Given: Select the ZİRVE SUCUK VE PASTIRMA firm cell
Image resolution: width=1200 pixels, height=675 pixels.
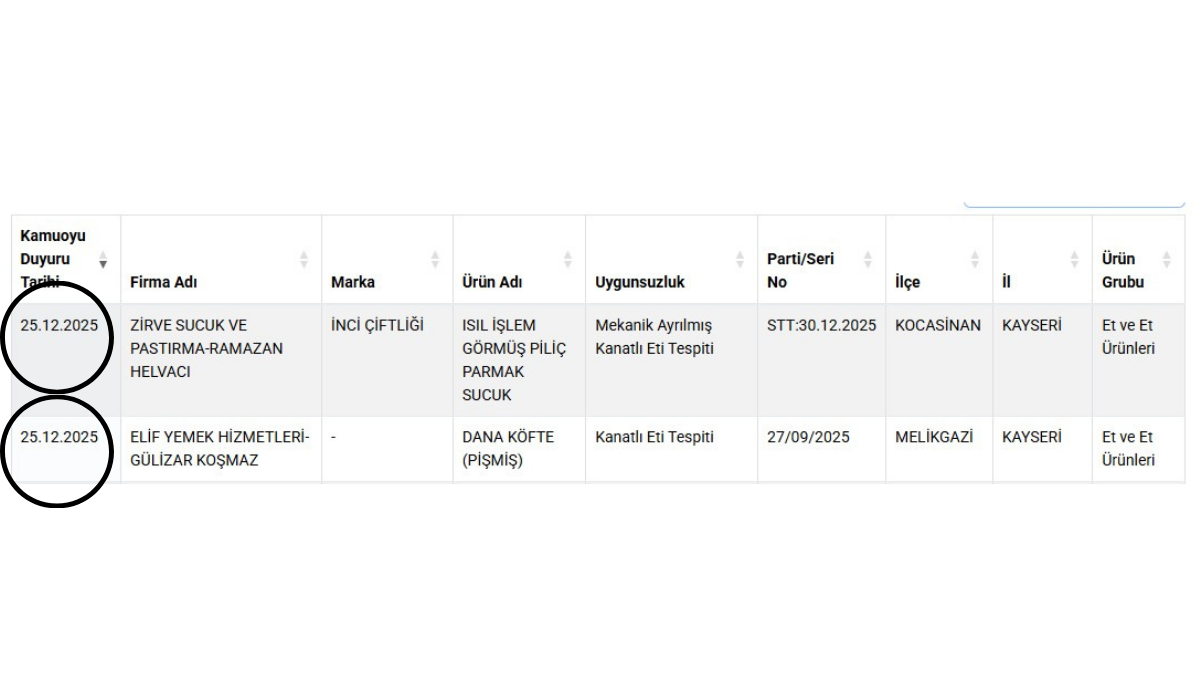Looking at the screenshot, I should click(206, 349).
